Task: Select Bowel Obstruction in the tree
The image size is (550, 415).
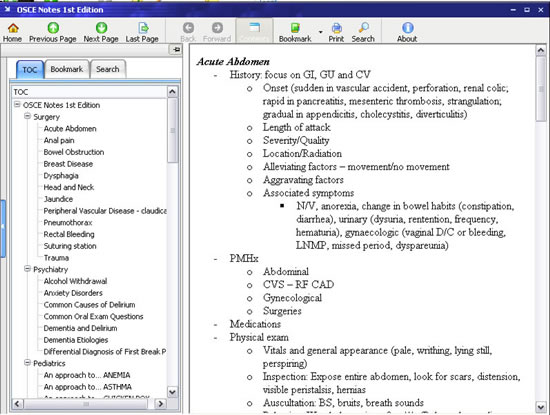Action: (74, 152)
